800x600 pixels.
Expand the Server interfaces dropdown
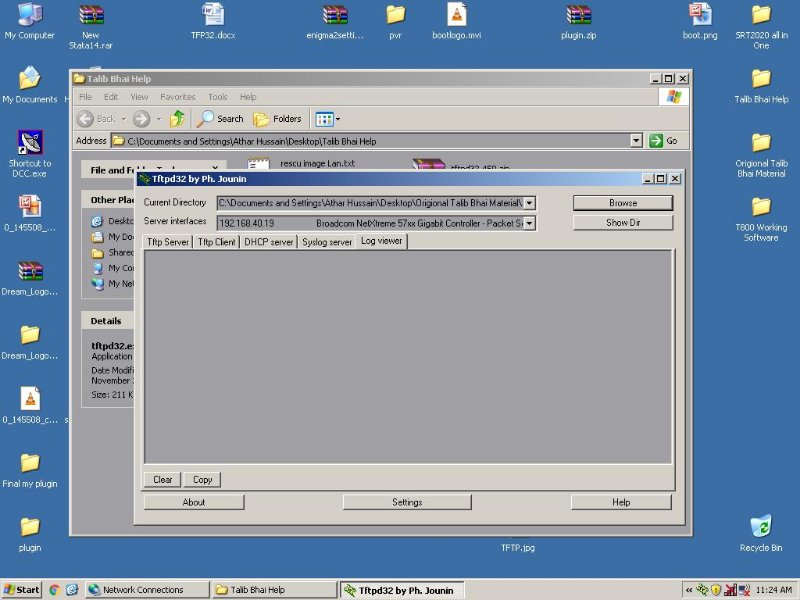coord(530,223)
